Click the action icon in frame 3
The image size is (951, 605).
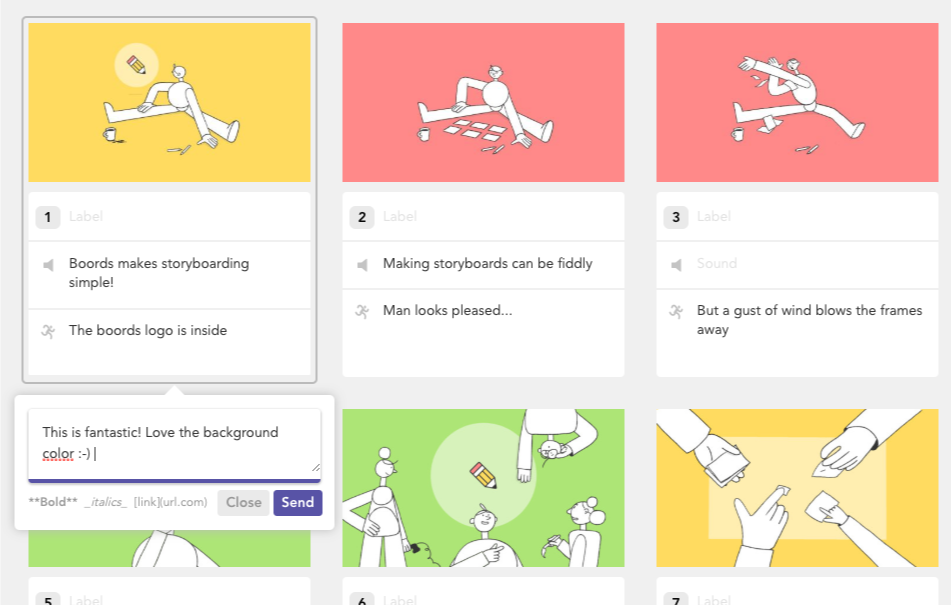pos(676,312)
